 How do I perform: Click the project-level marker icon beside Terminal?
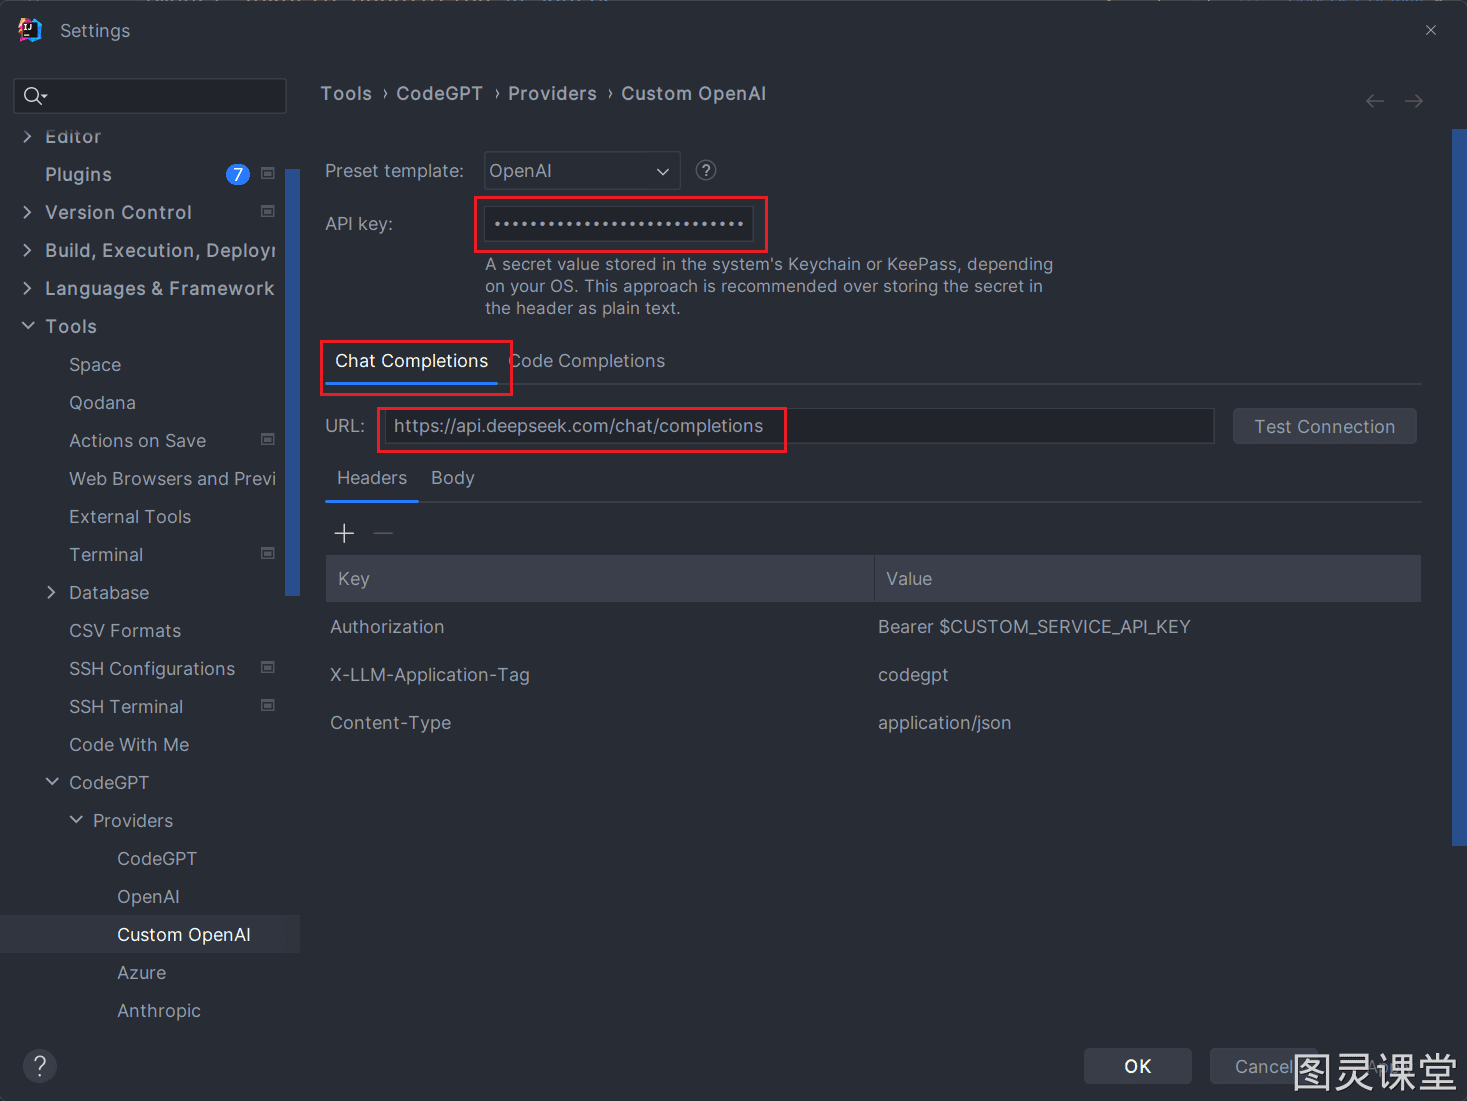[x=268, y=553]
